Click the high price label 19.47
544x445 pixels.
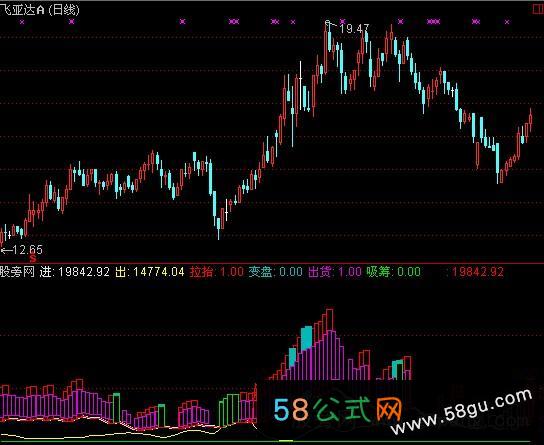pos(355,29)
